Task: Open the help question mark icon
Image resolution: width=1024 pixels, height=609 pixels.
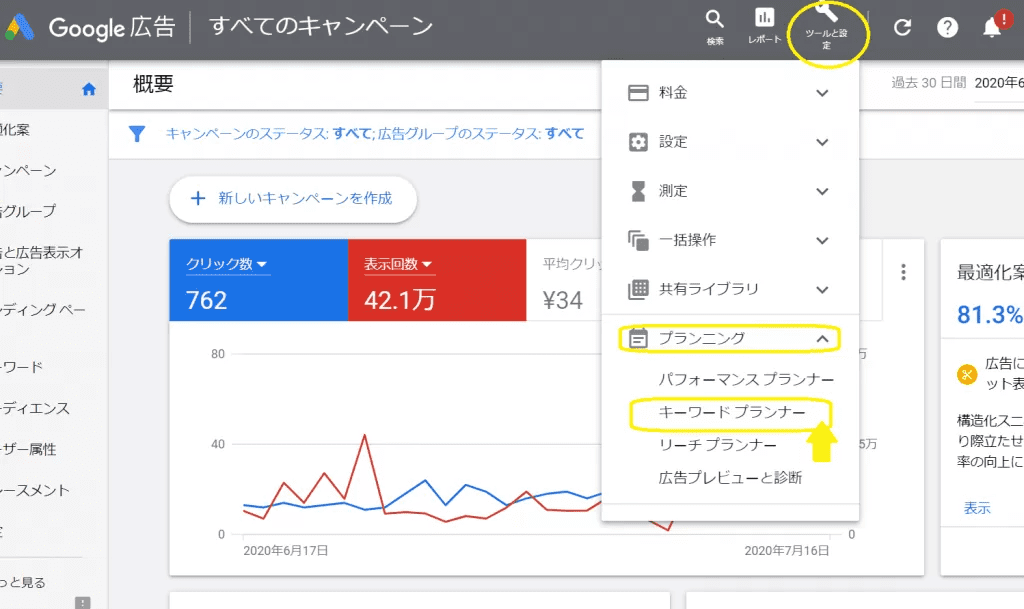Action: point(948,27)
